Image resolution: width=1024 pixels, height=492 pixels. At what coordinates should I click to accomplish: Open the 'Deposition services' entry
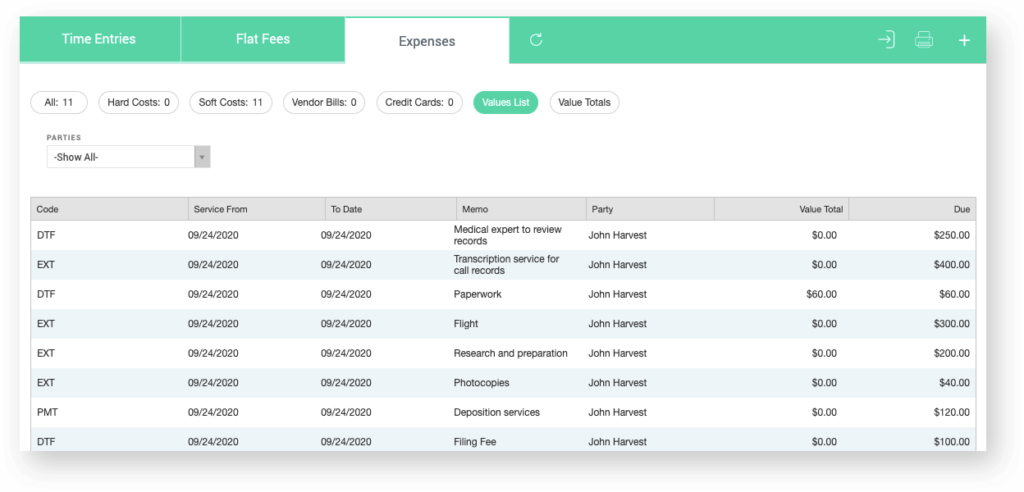click(x=496, y=412)
